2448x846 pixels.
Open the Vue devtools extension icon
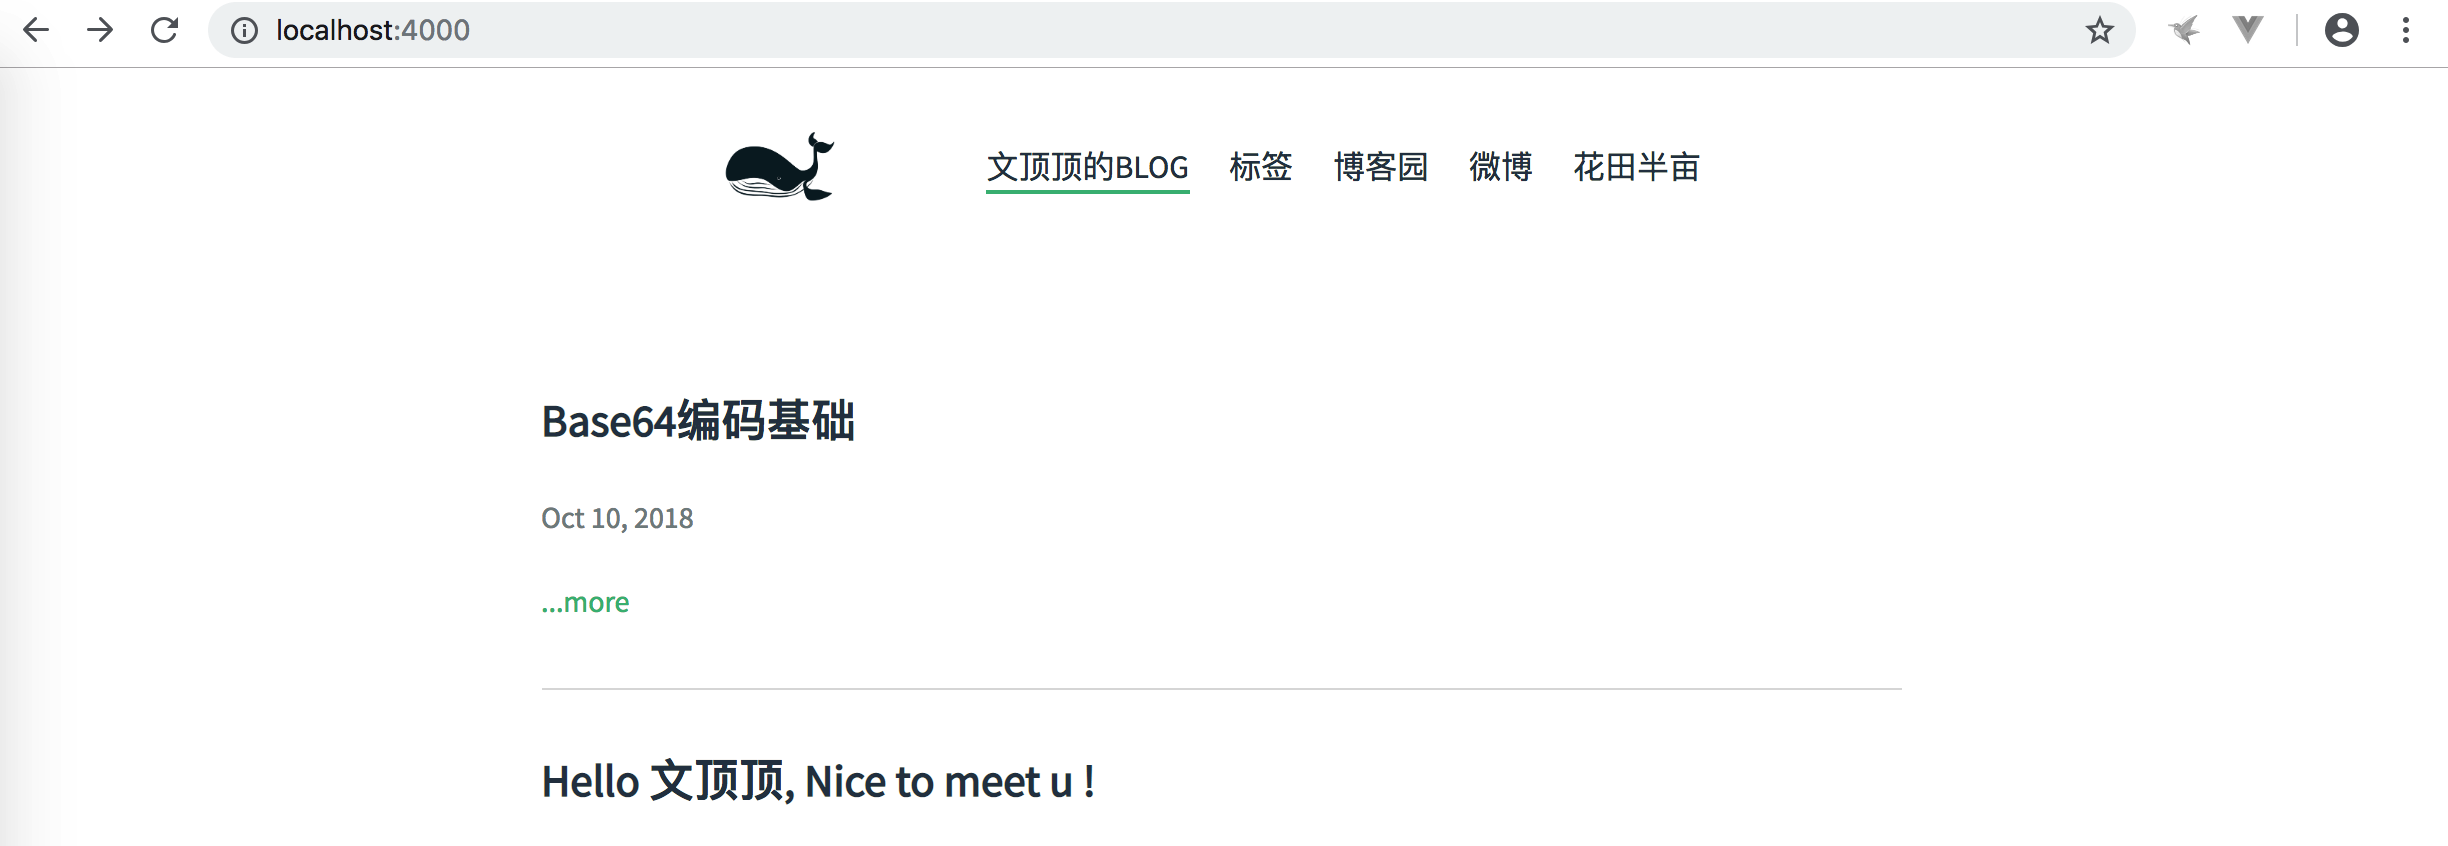click(2247, 30)
